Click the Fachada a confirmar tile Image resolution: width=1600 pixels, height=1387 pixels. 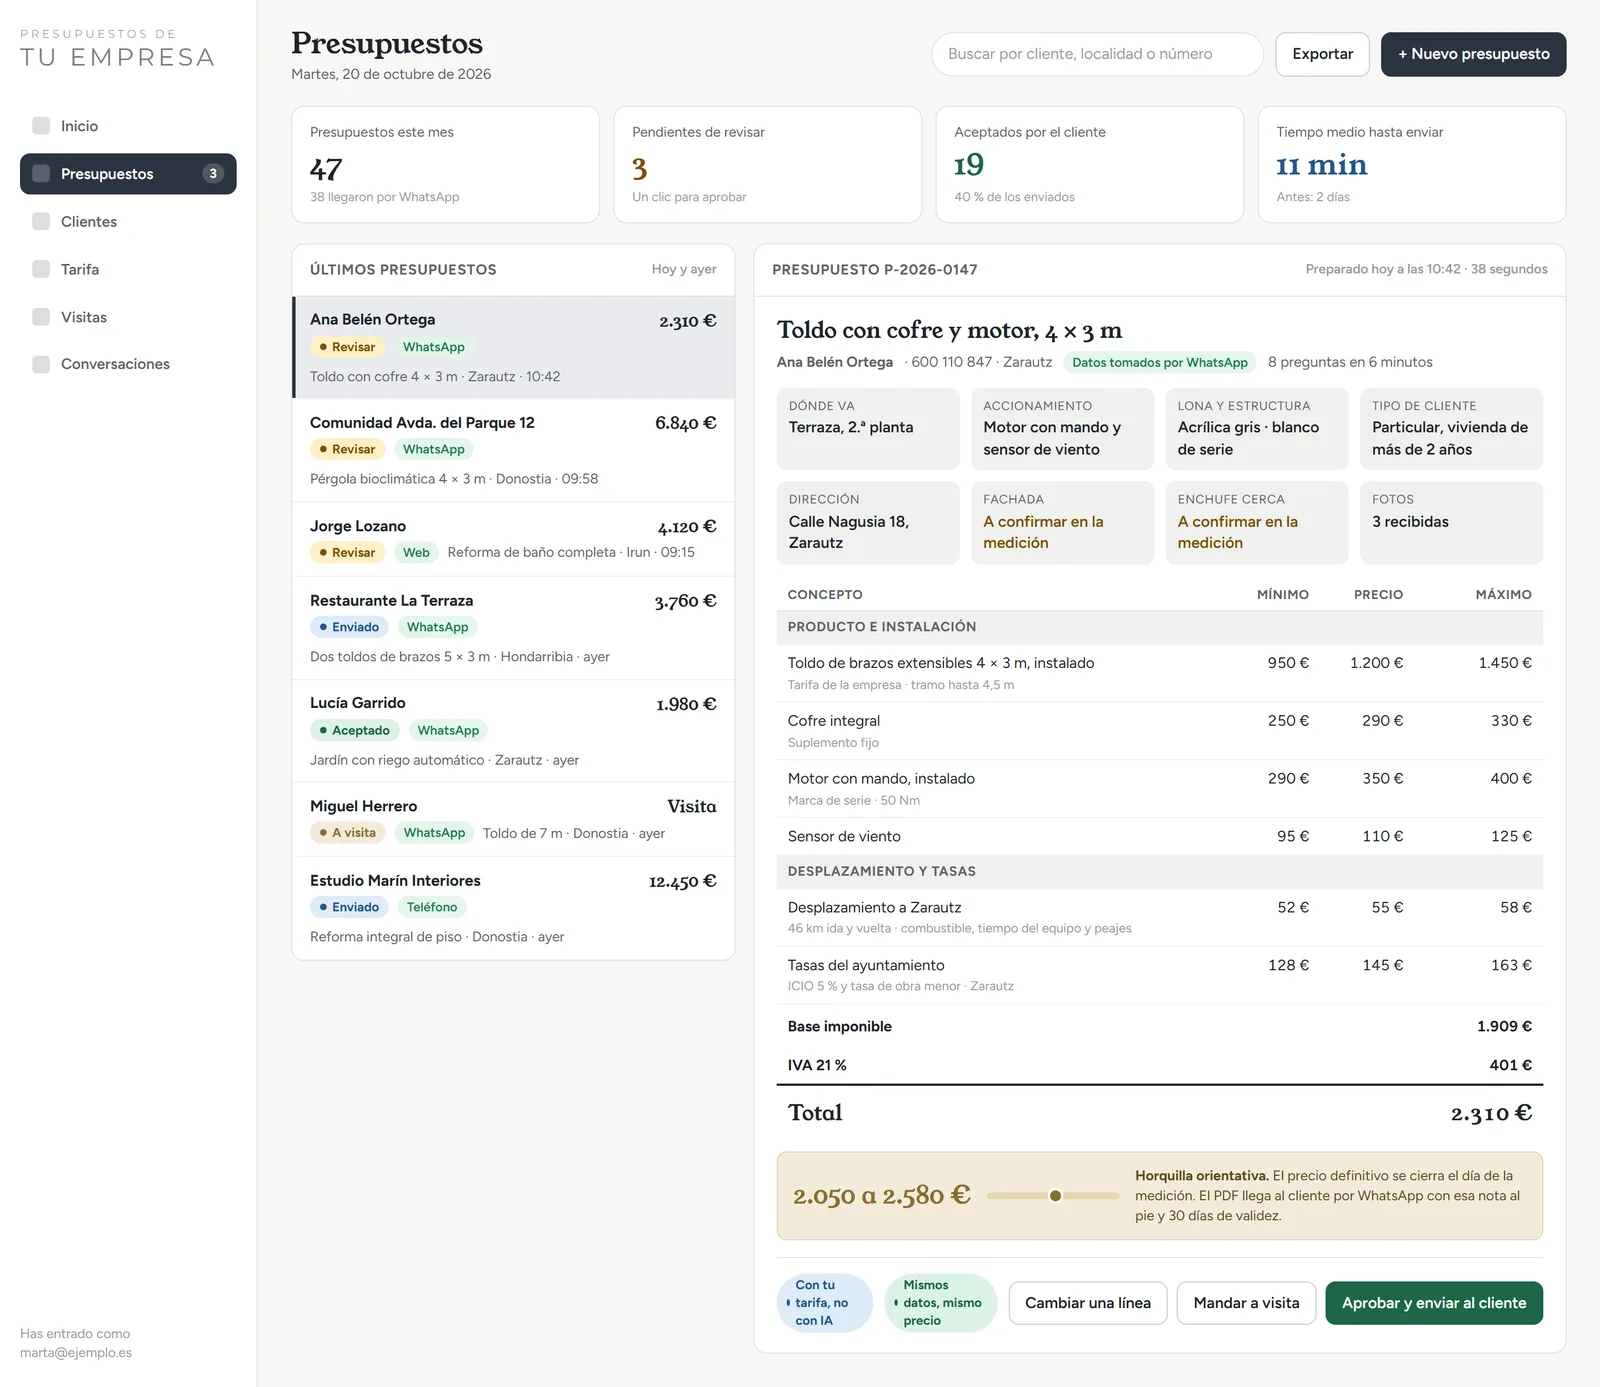coord(1062,523)
